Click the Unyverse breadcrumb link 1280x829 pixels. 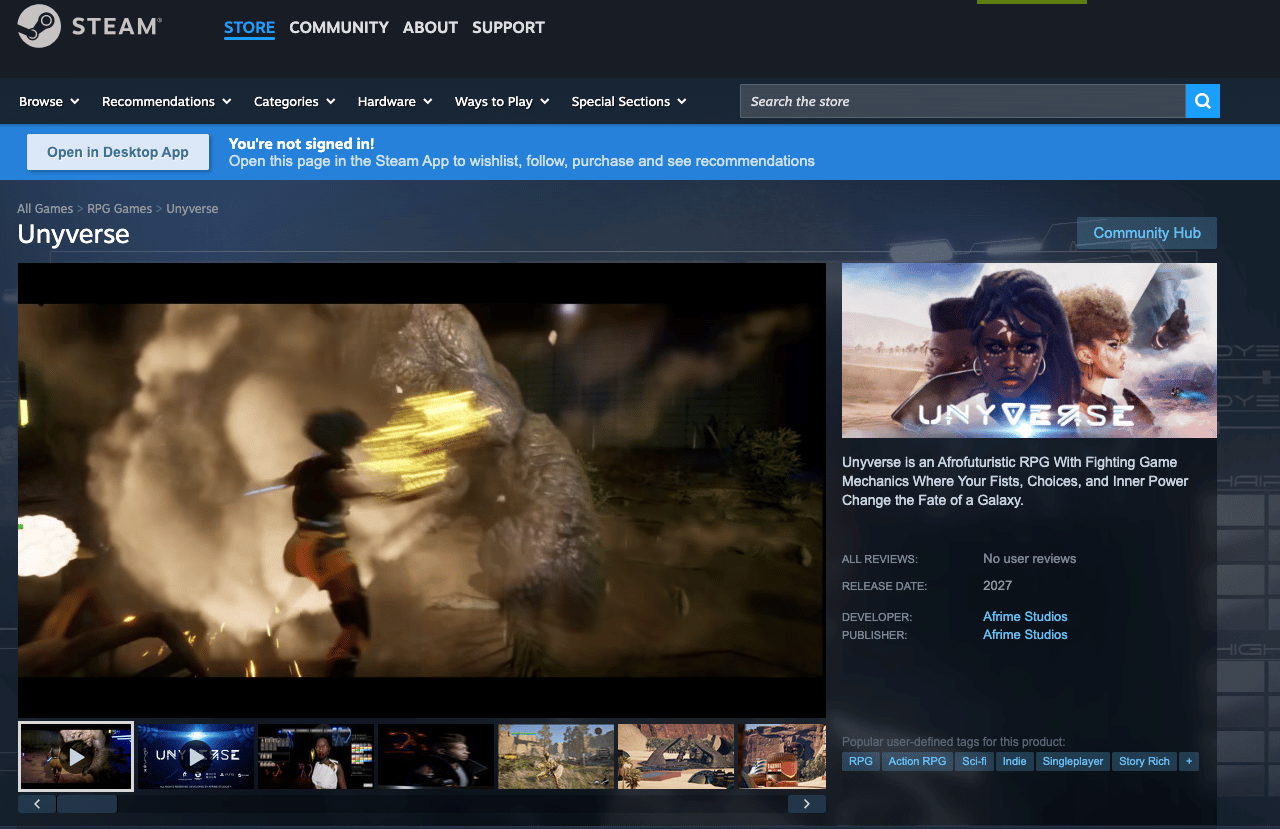pos(192,209)
